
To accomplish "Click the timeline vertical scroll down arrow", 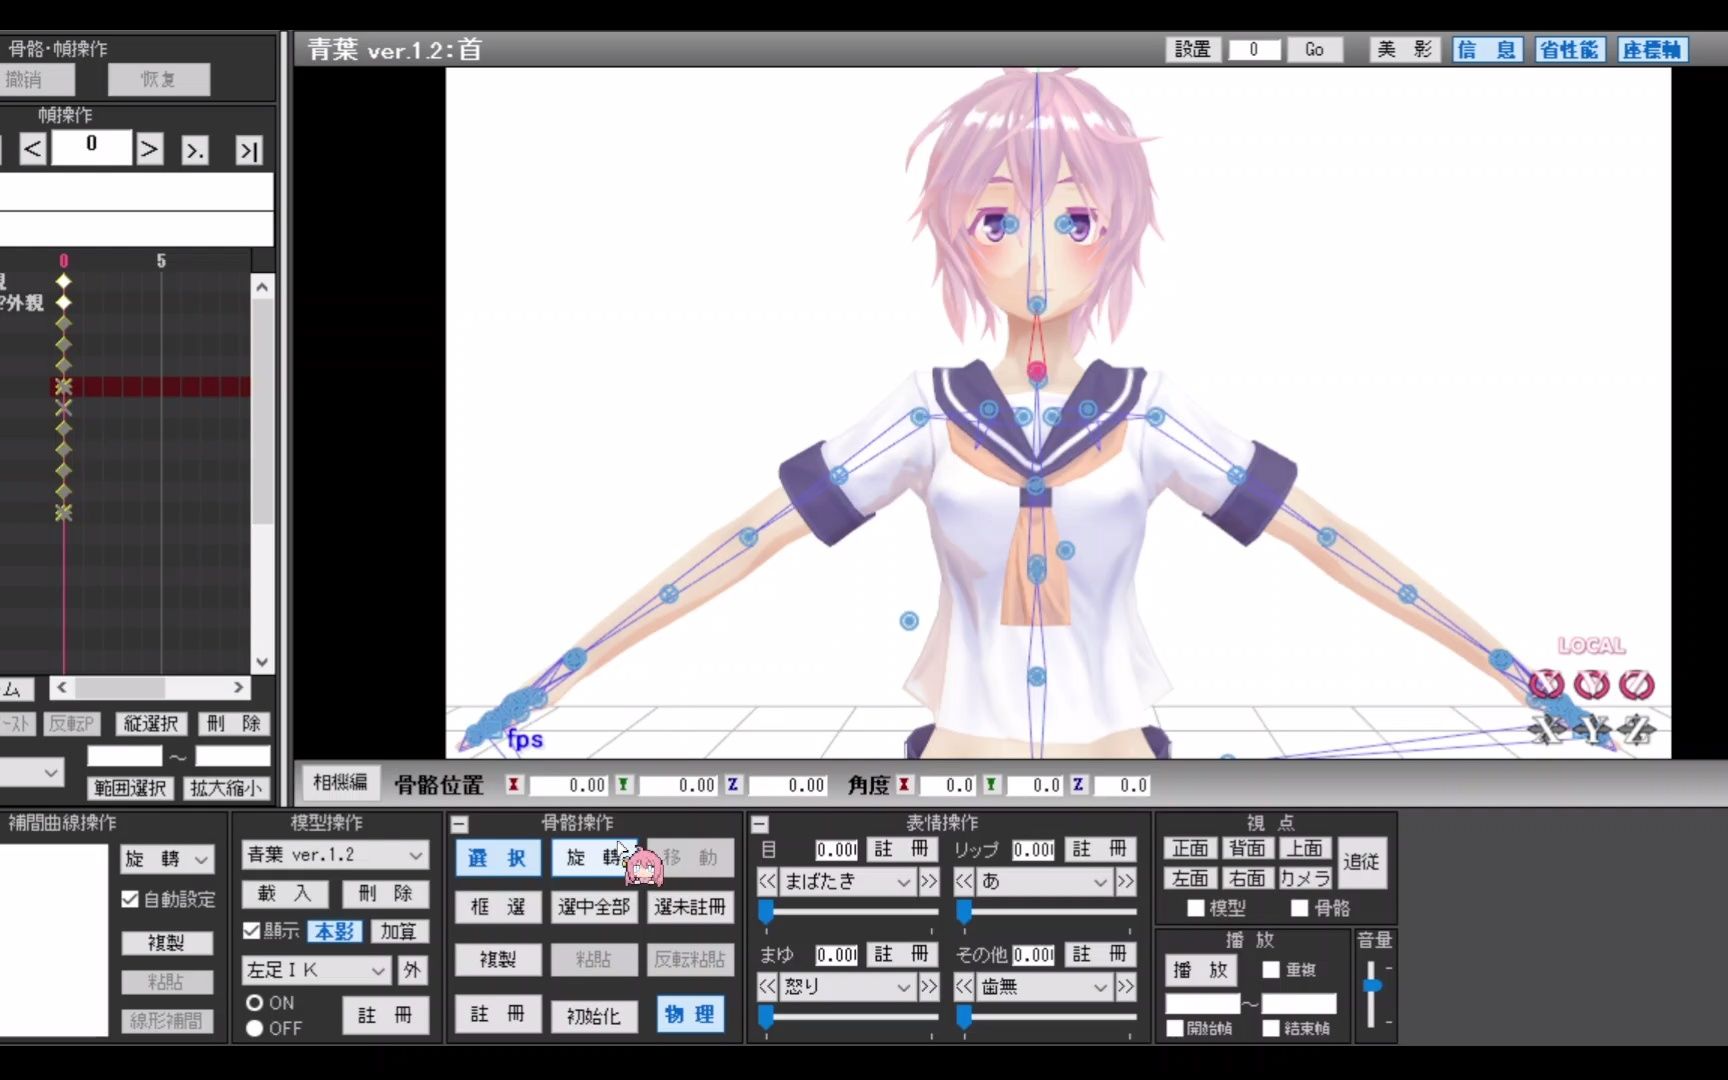I will (262, 662).
